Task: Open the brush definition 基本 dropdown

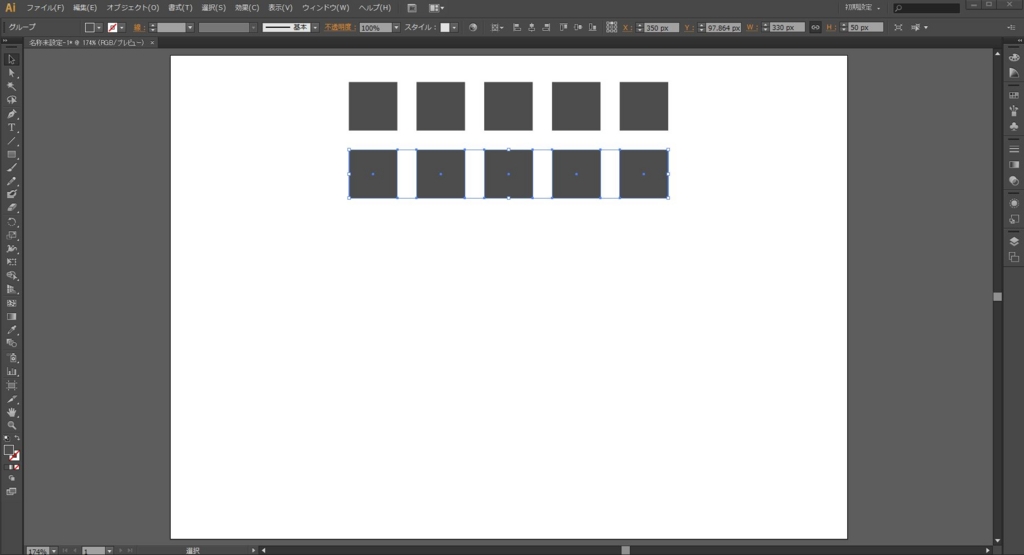Action: [315, 27]
